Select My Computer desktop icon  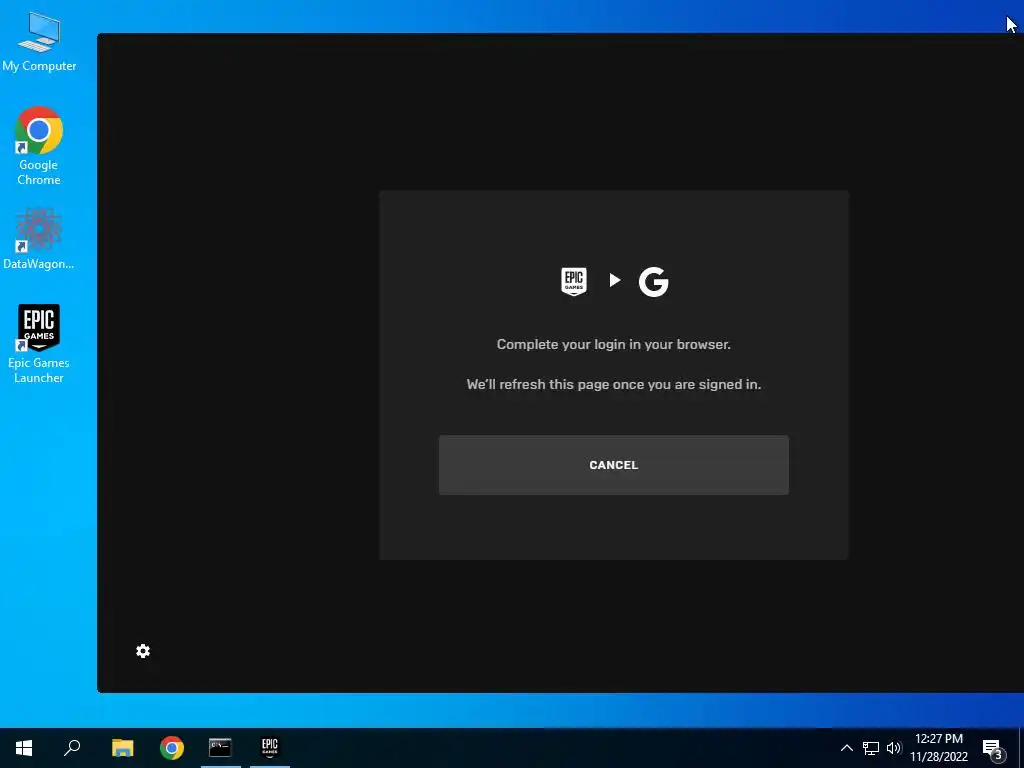pos(39,42)
